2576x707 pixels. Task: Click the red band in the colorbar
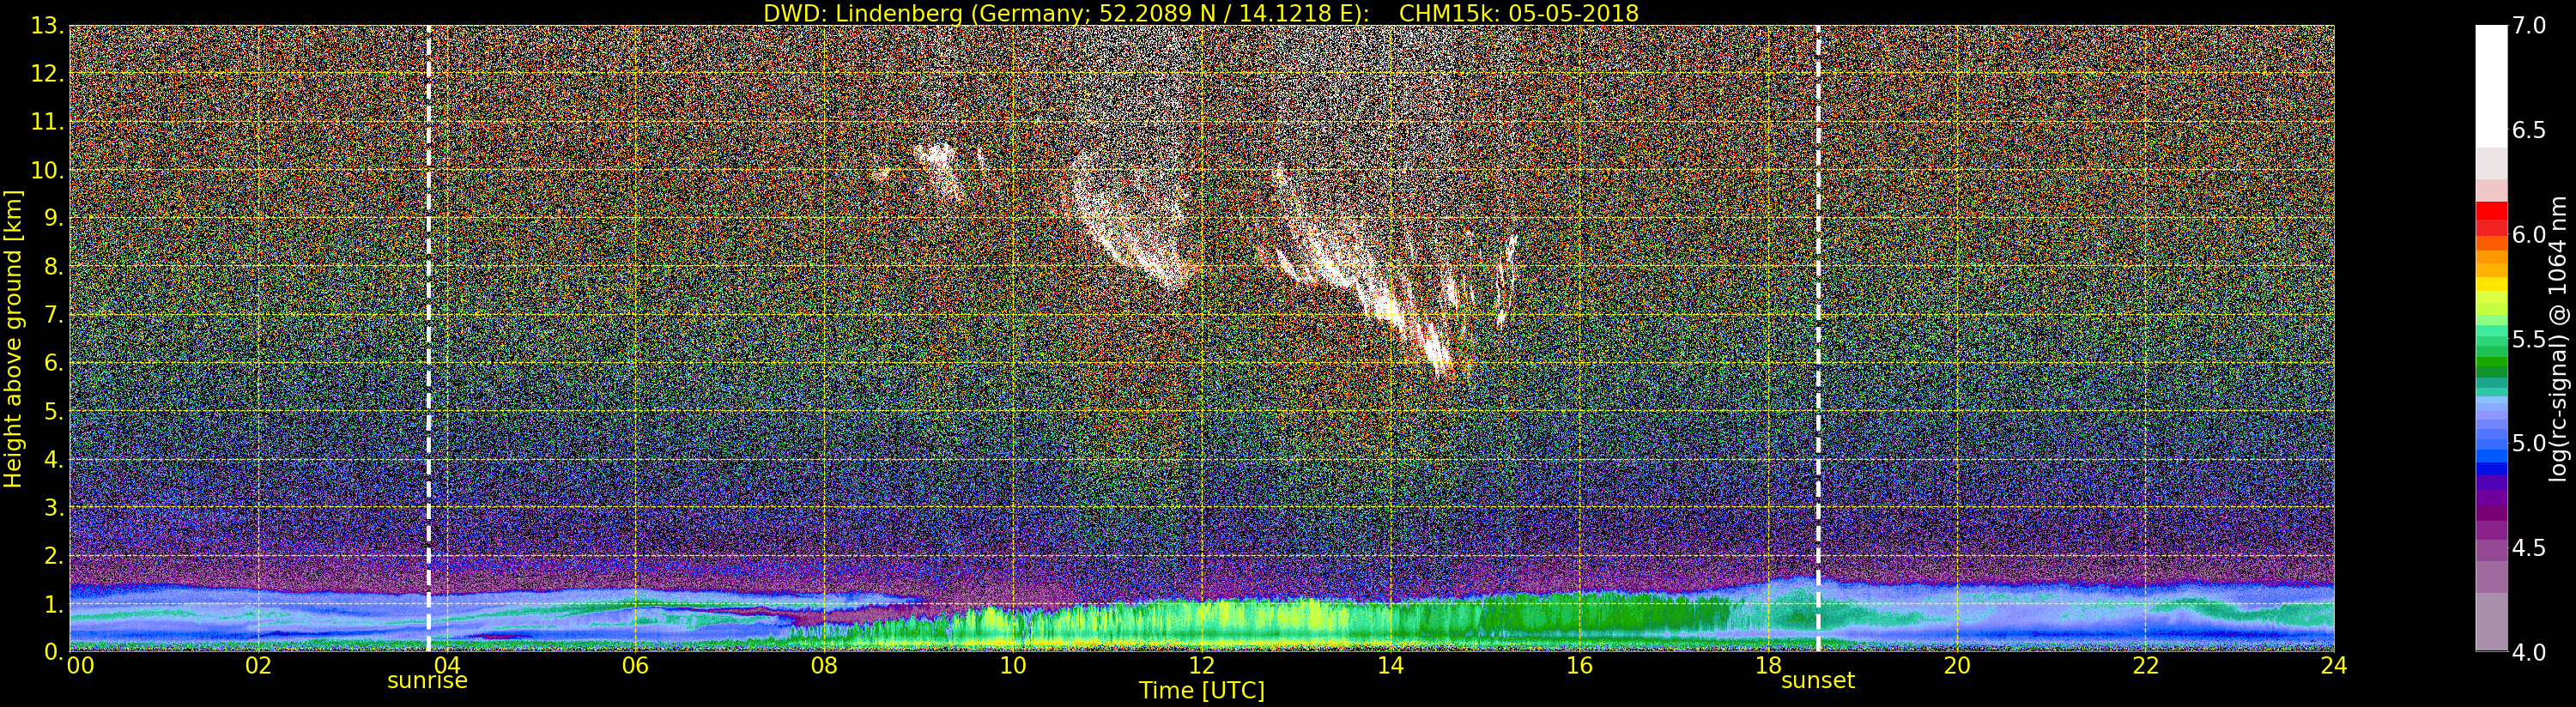coord(2491,217)
